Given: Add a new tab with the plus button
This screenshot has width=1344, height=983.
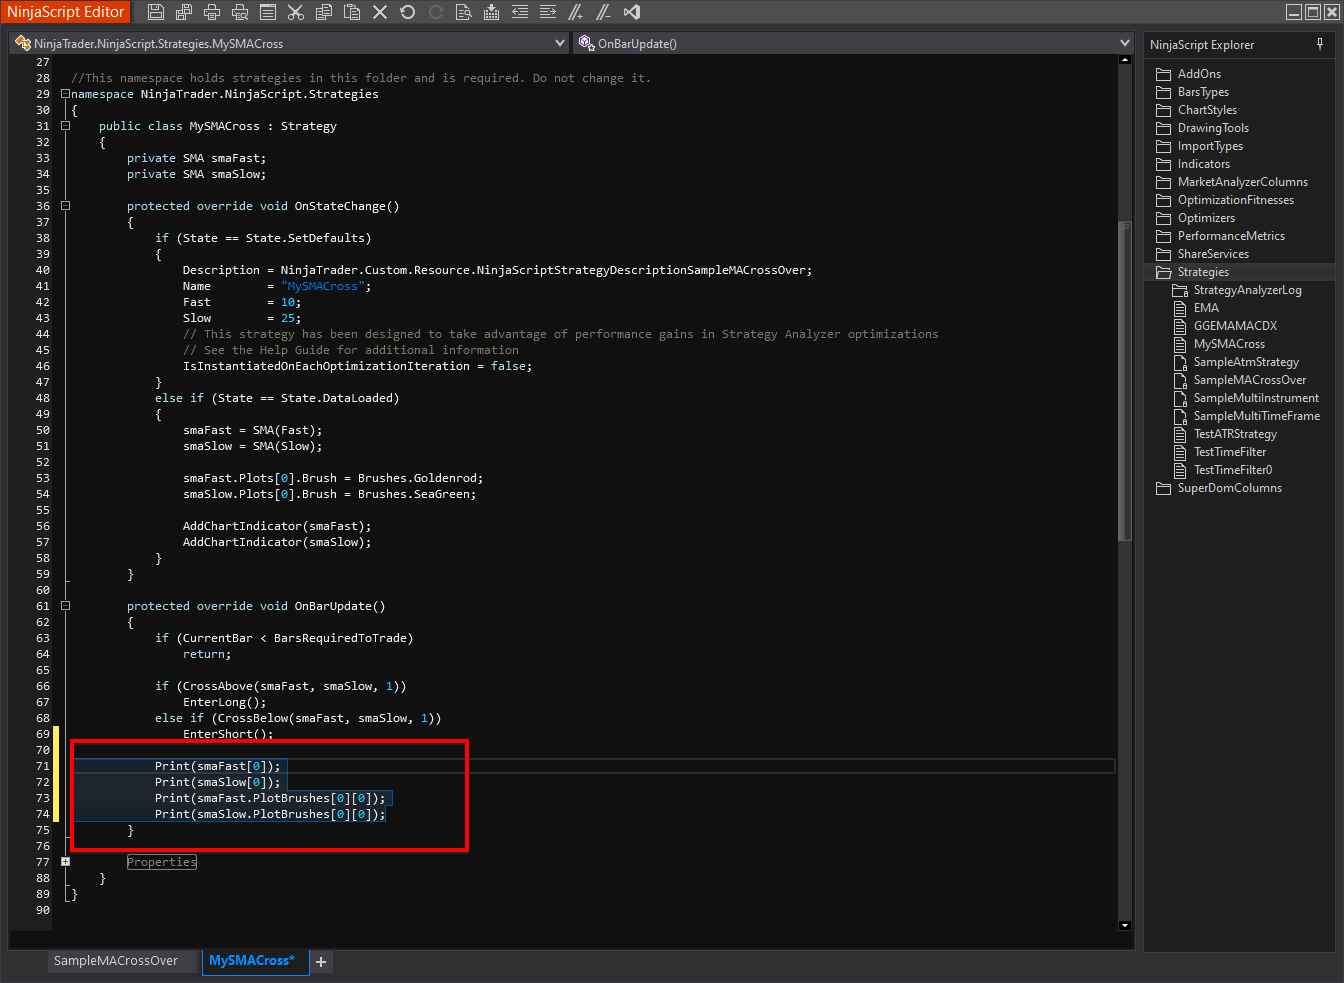Looking at the screenshot, I should [321, 962].
